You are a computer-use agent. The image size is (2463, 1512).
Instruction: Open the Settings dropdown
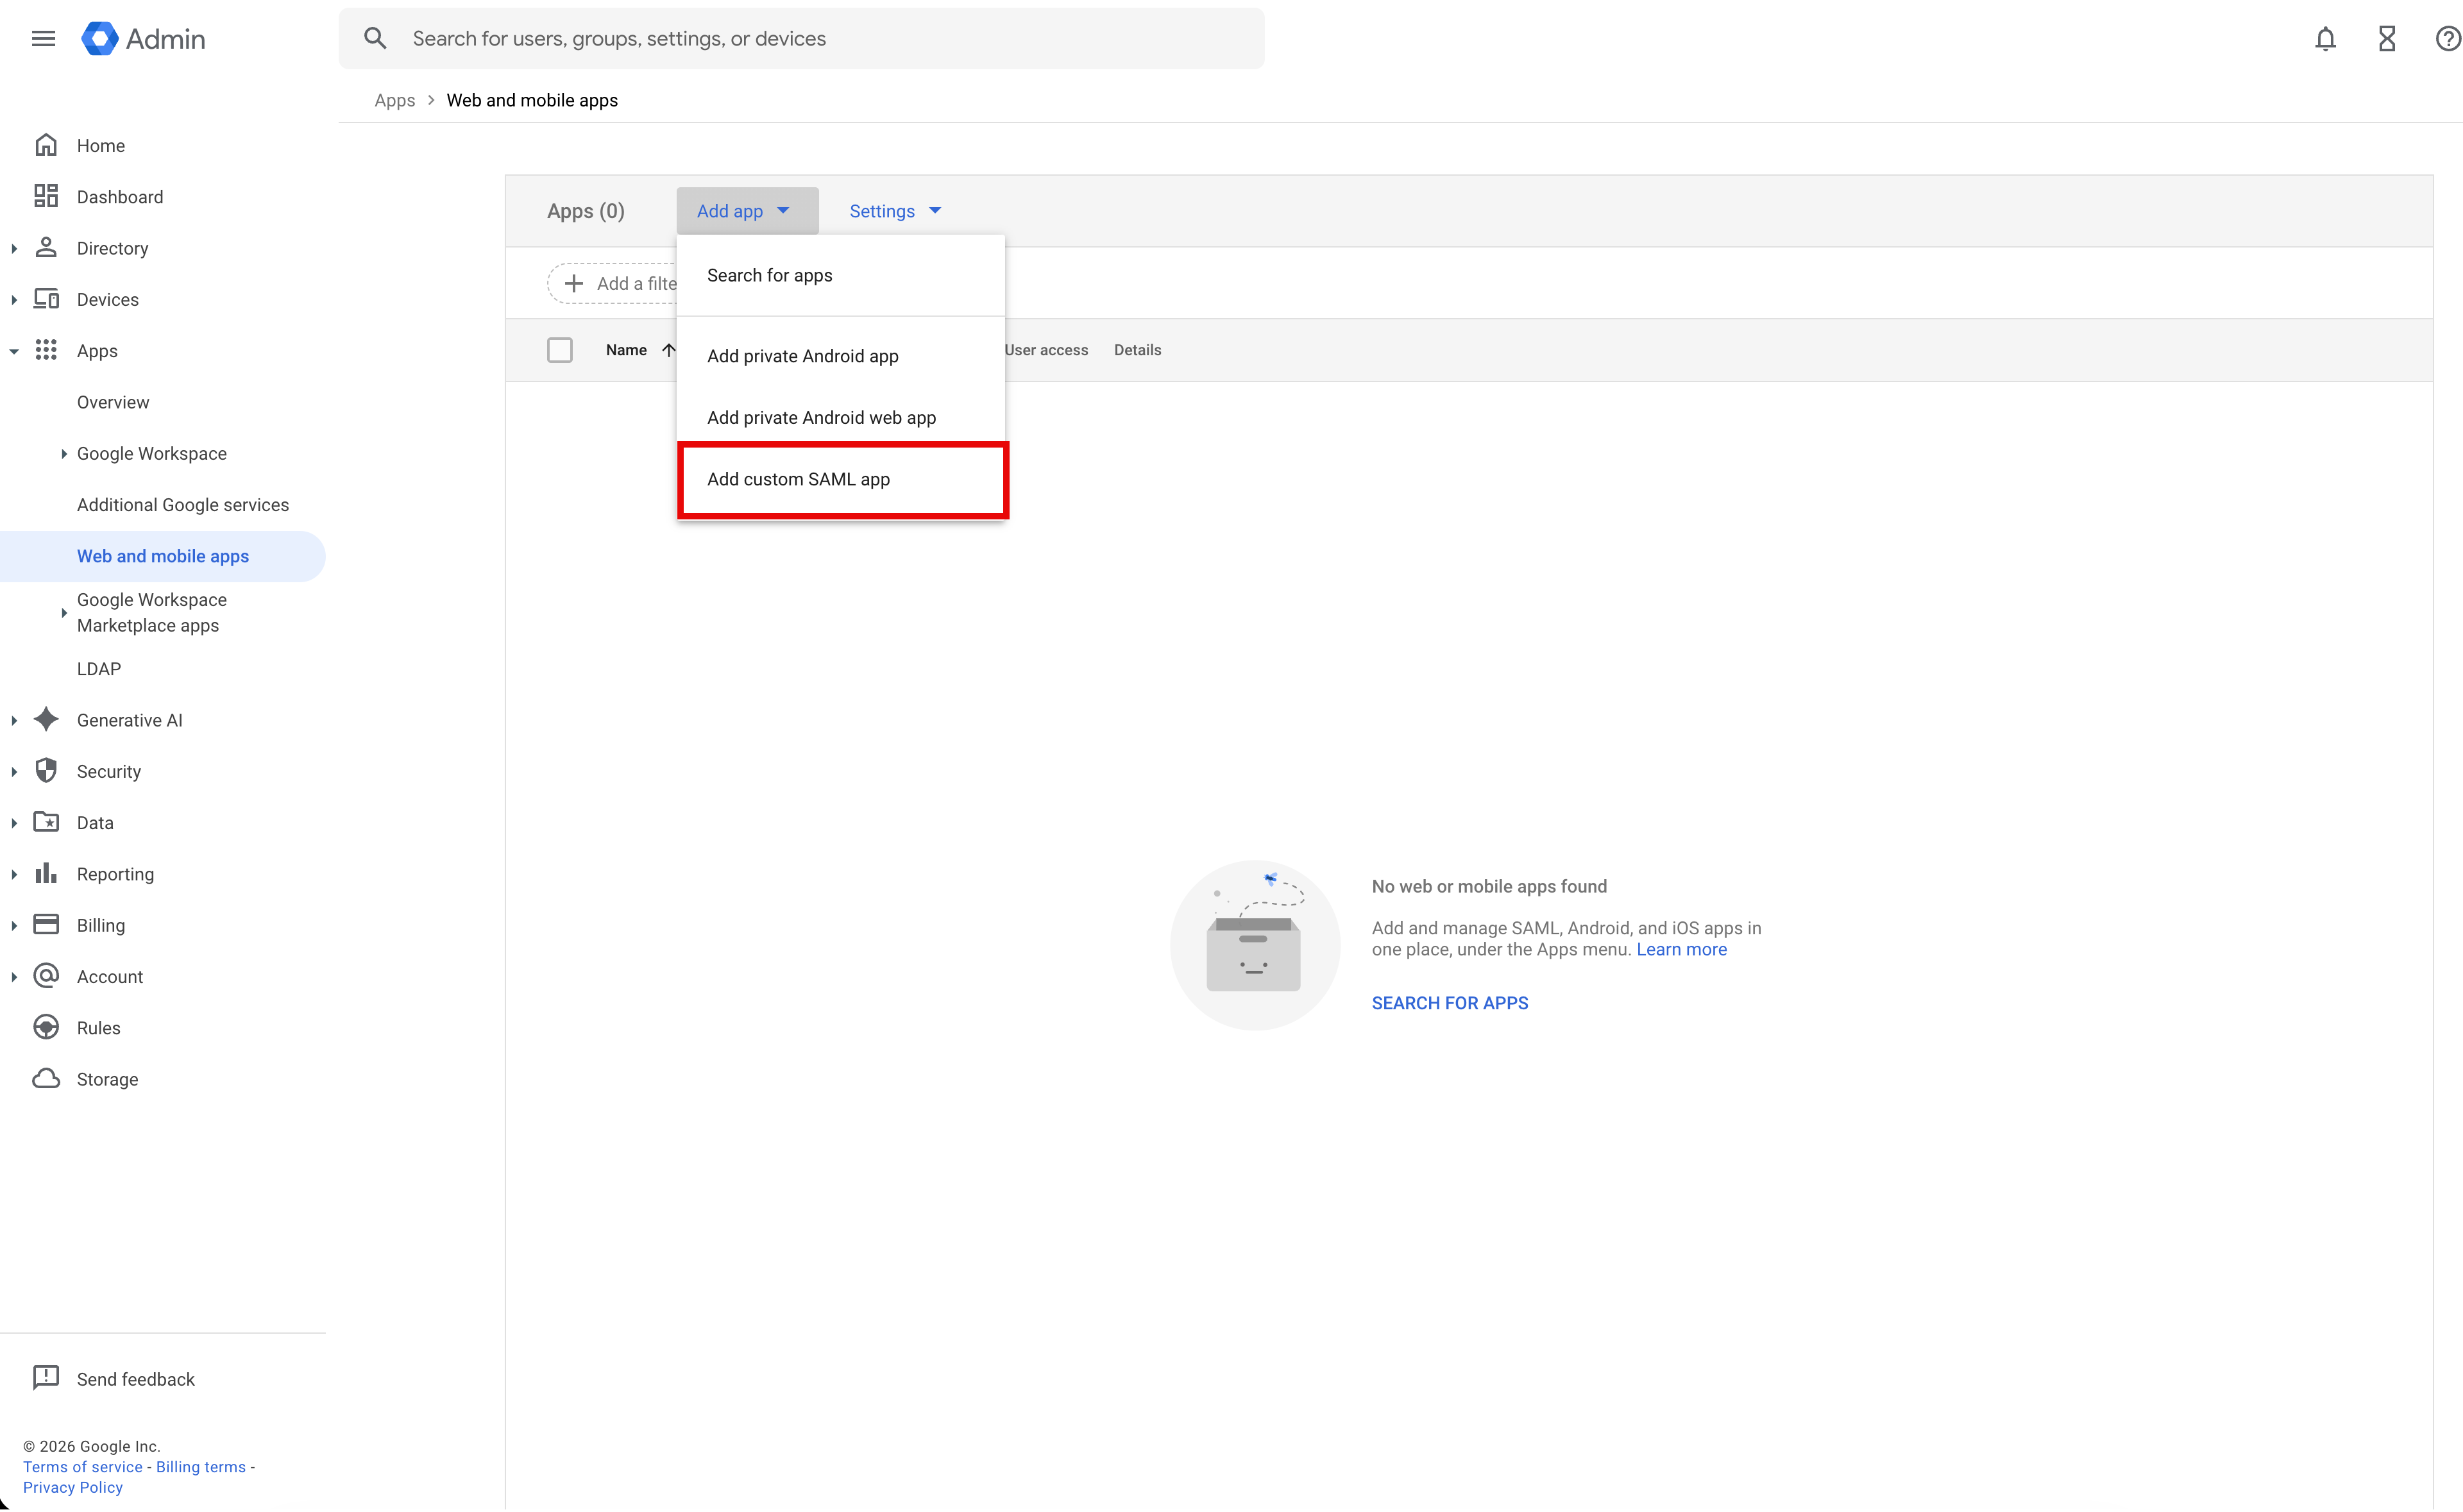[894, 211]
